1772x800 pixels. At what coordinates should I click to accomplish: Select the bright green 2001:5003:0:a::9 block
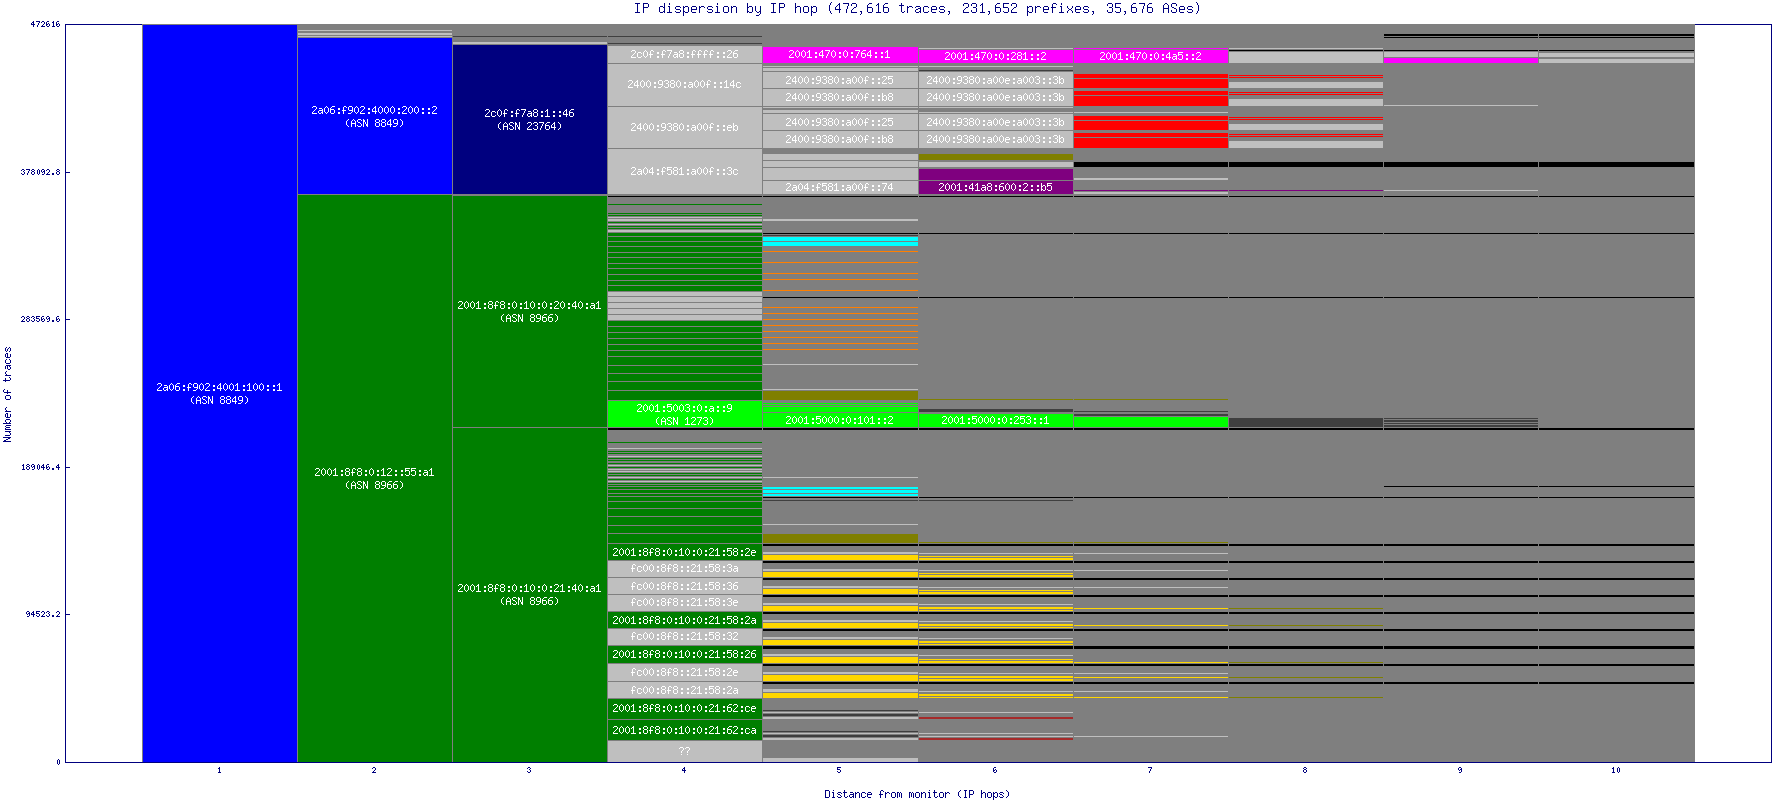[684, 414]
